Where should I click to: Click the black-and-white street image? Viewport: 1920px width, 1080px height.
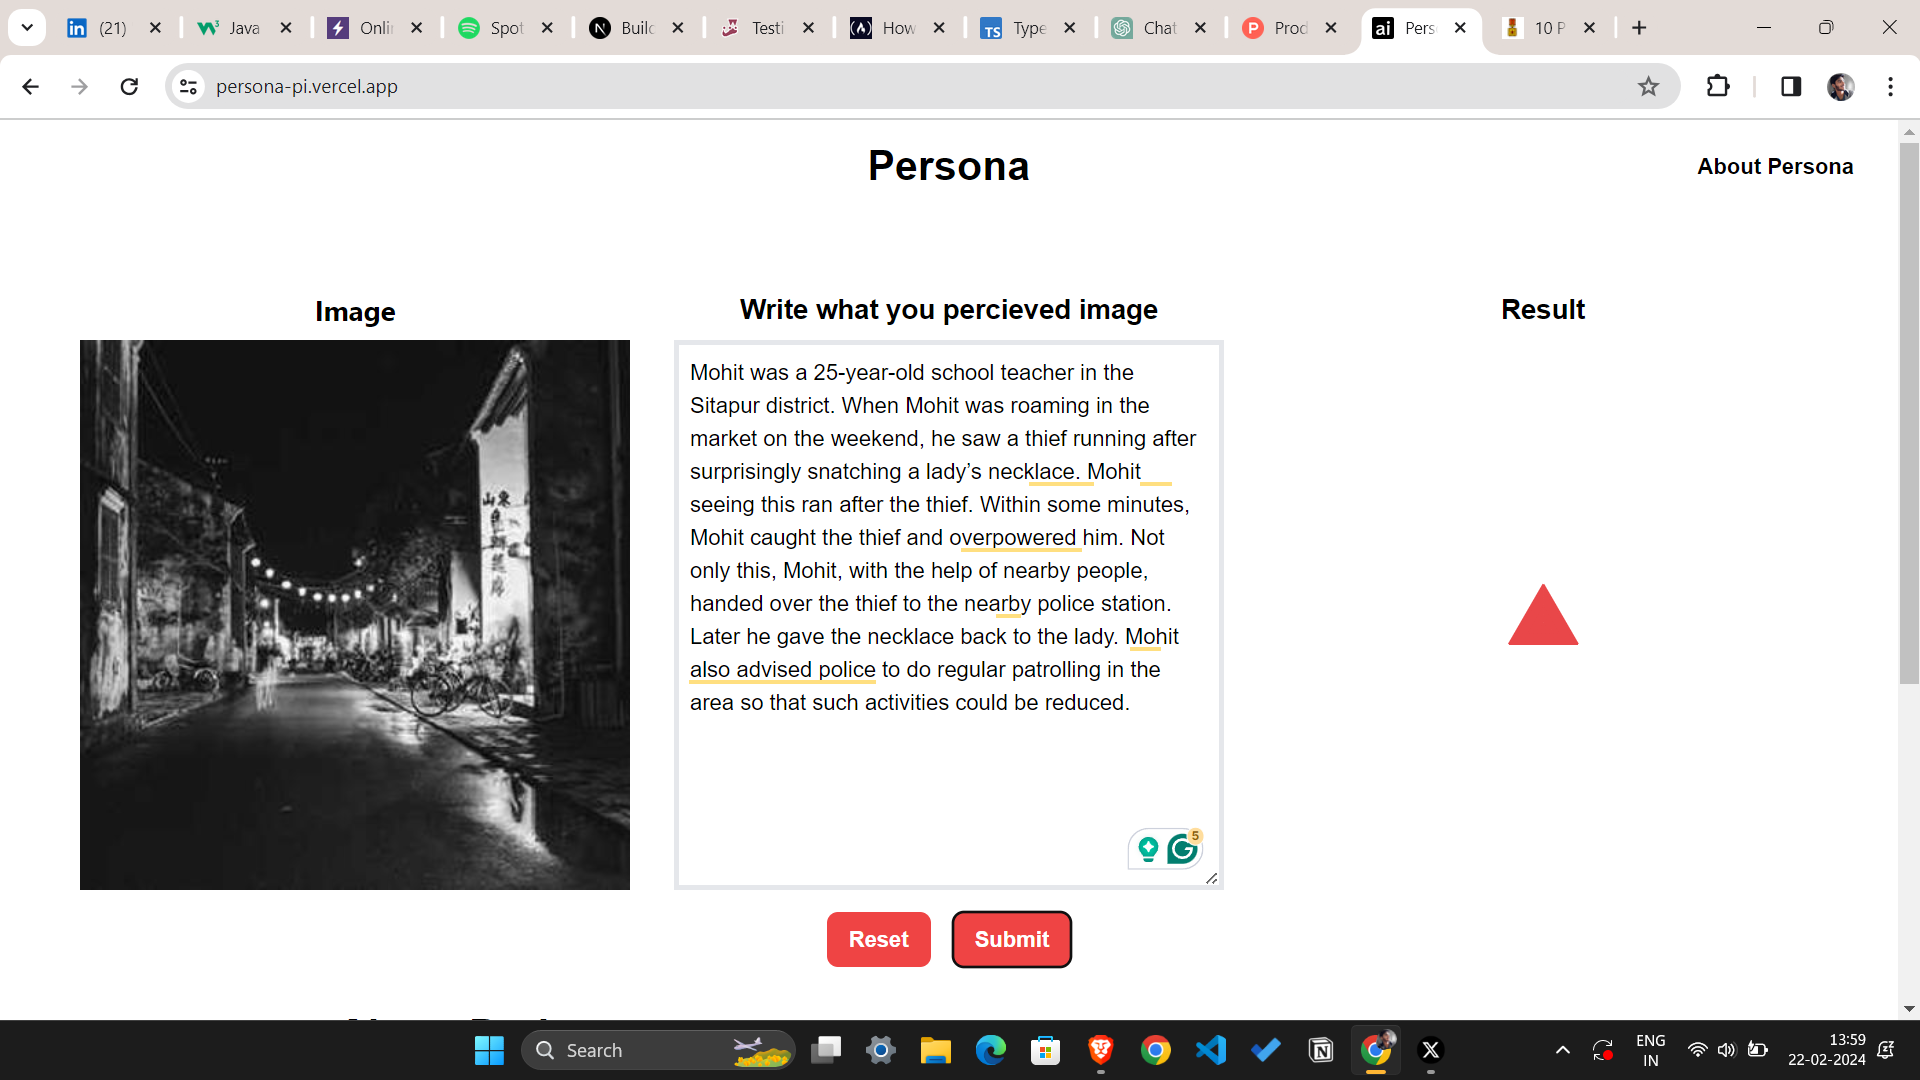click(355, 614)
